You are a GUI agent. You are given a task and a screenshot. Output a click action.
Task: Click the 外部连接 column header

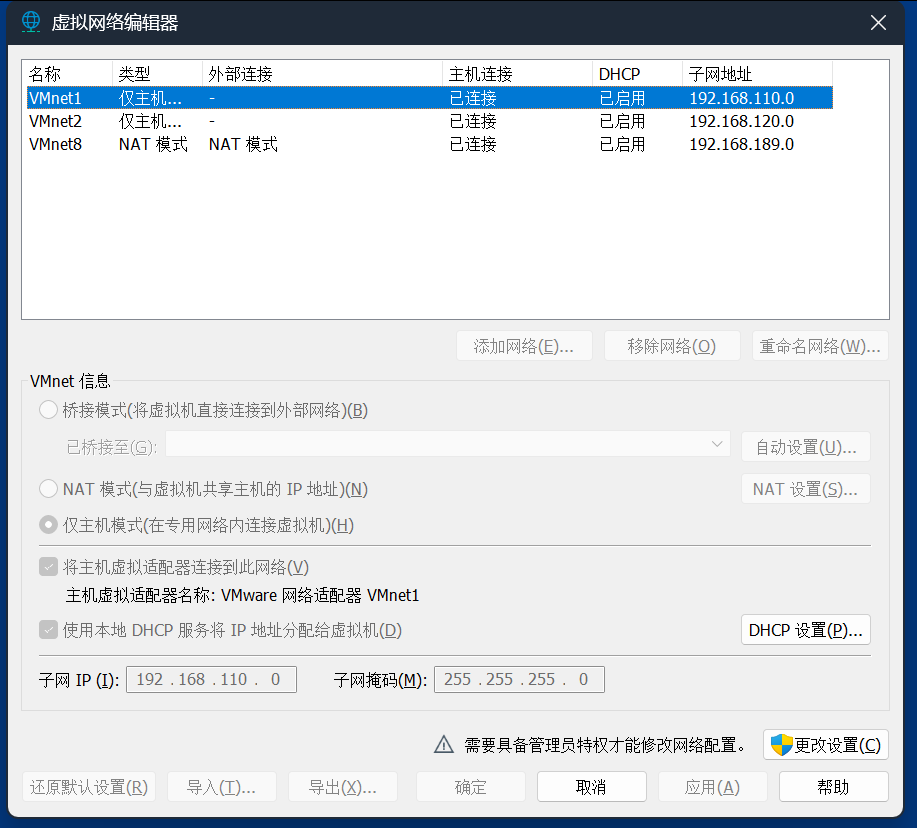point(322,74)
